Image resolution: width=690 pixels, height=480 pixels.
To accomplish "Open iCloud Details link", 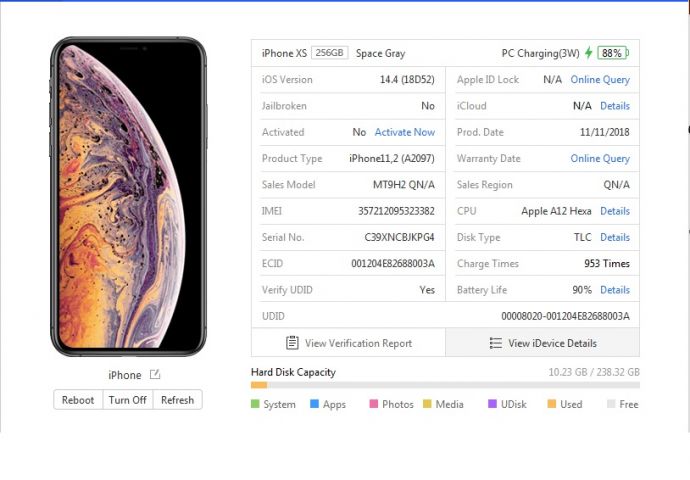I will 615,106.
